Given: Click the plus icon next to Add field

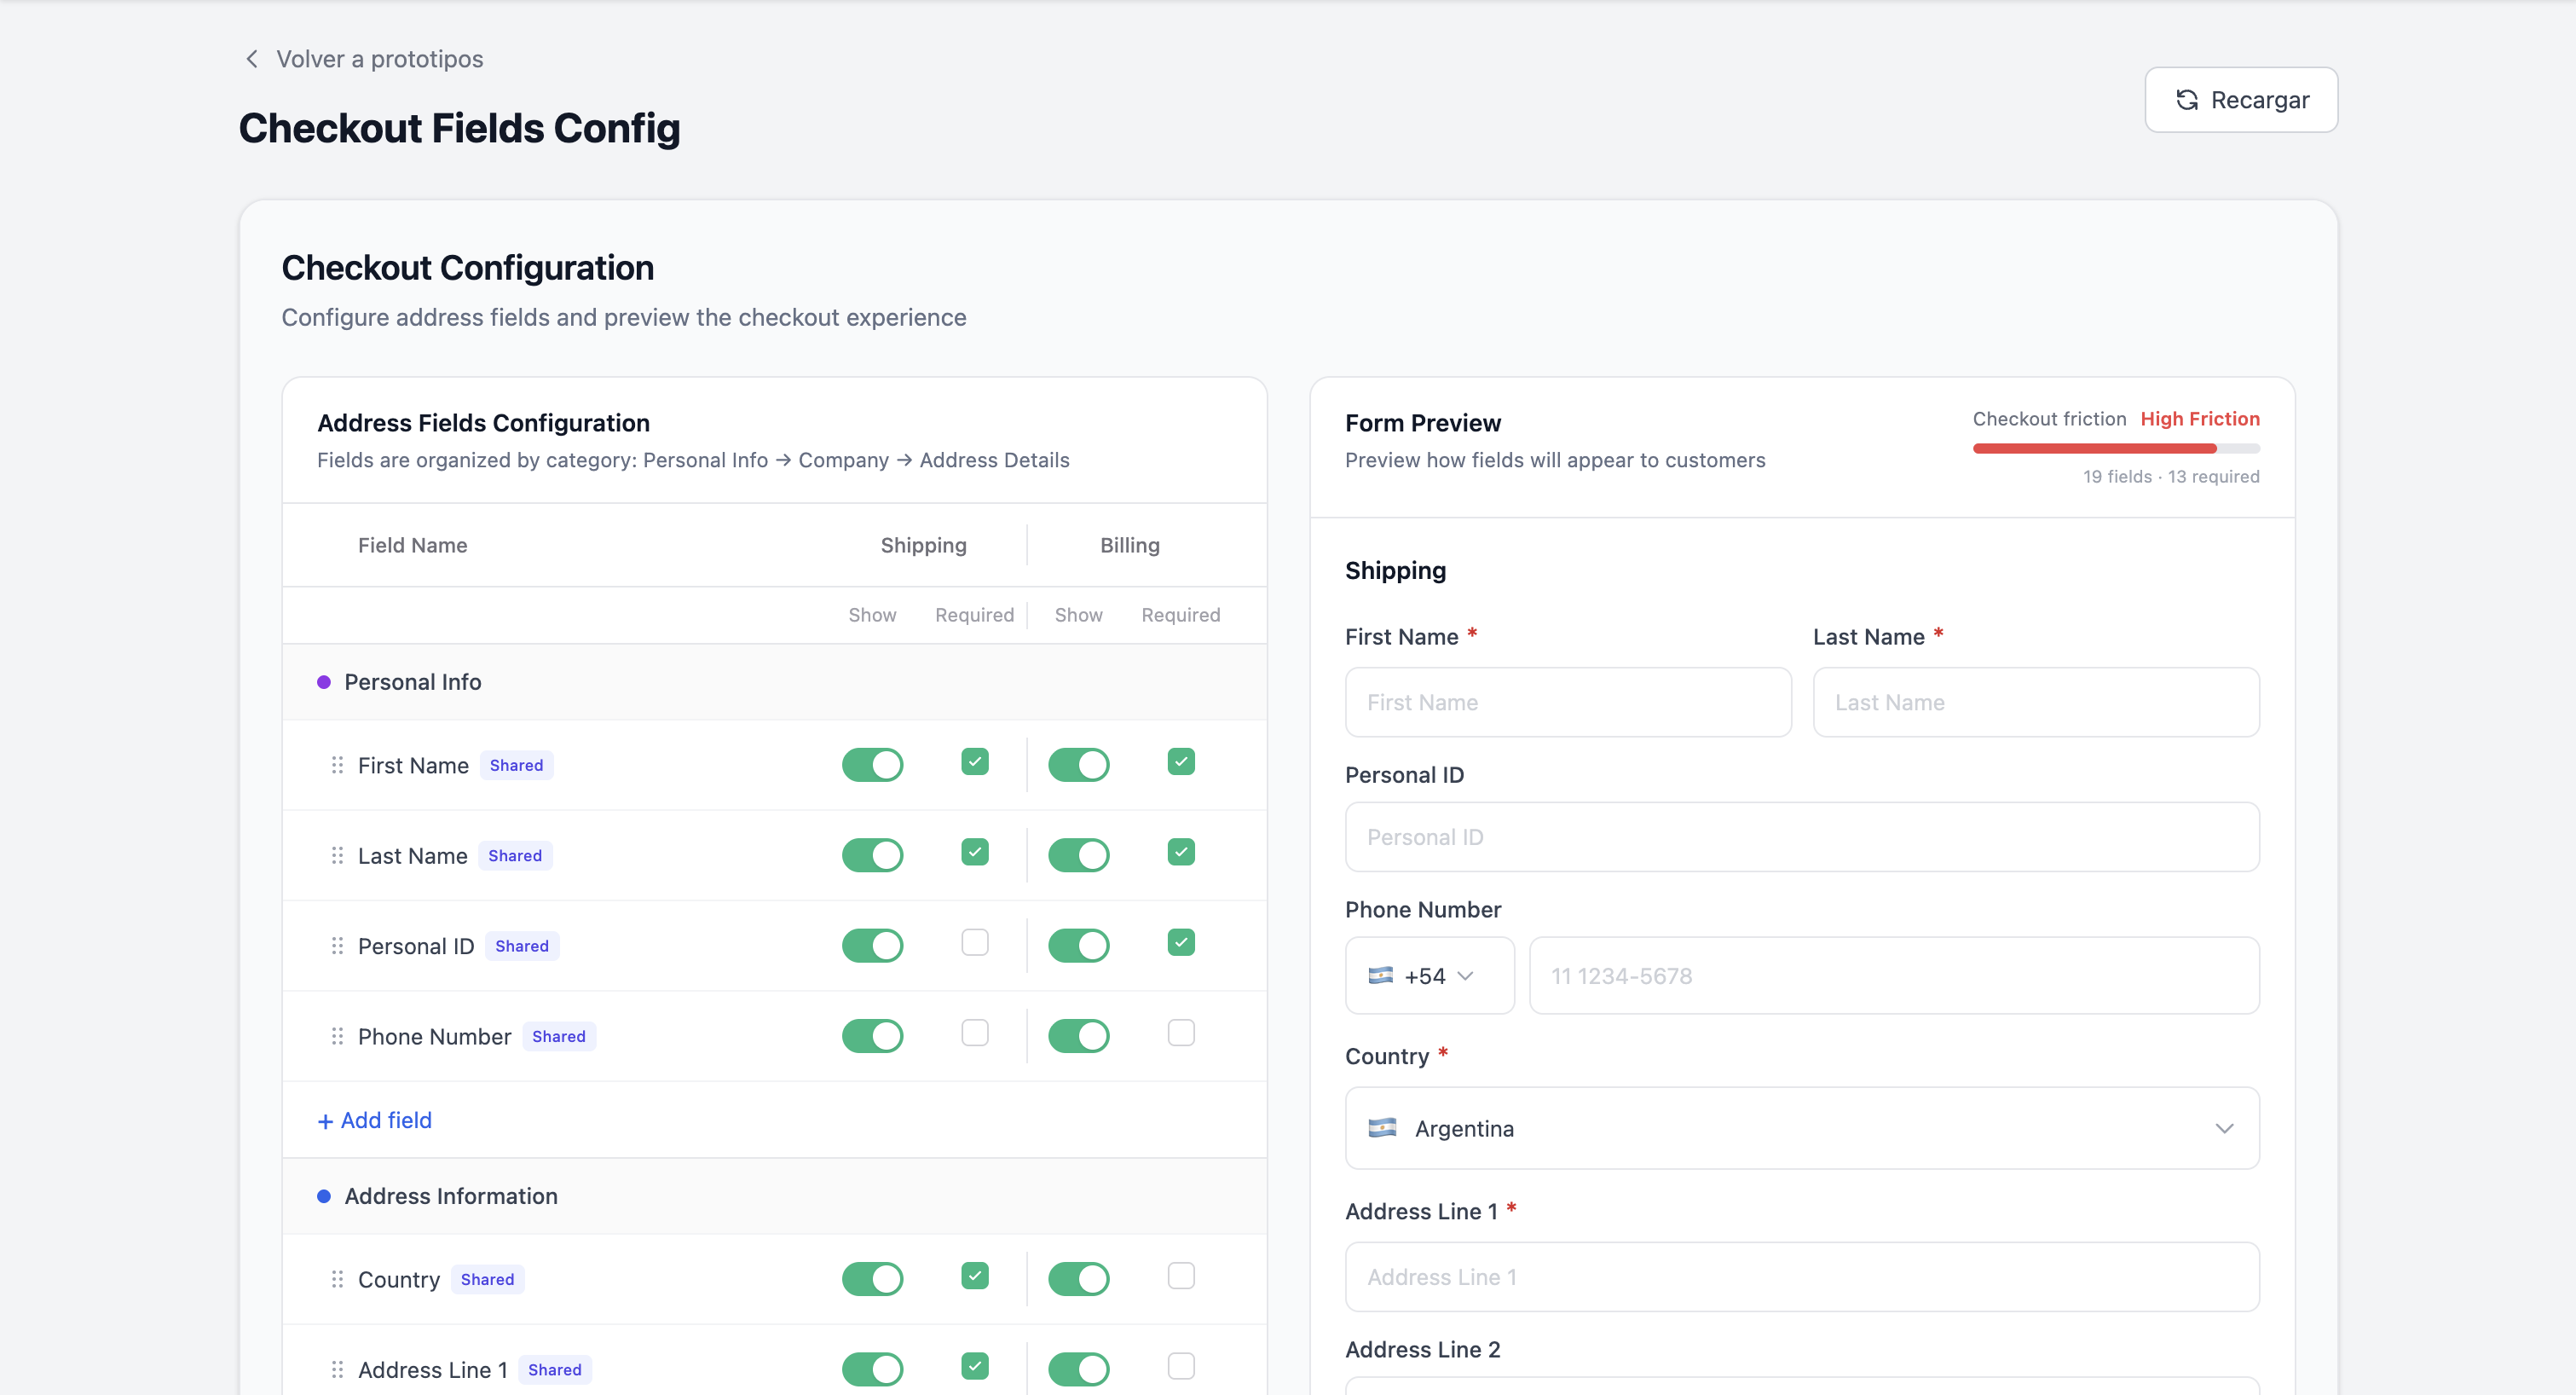Looking at the screenshot, I should pyautogui.click(x=326, y=1120).
